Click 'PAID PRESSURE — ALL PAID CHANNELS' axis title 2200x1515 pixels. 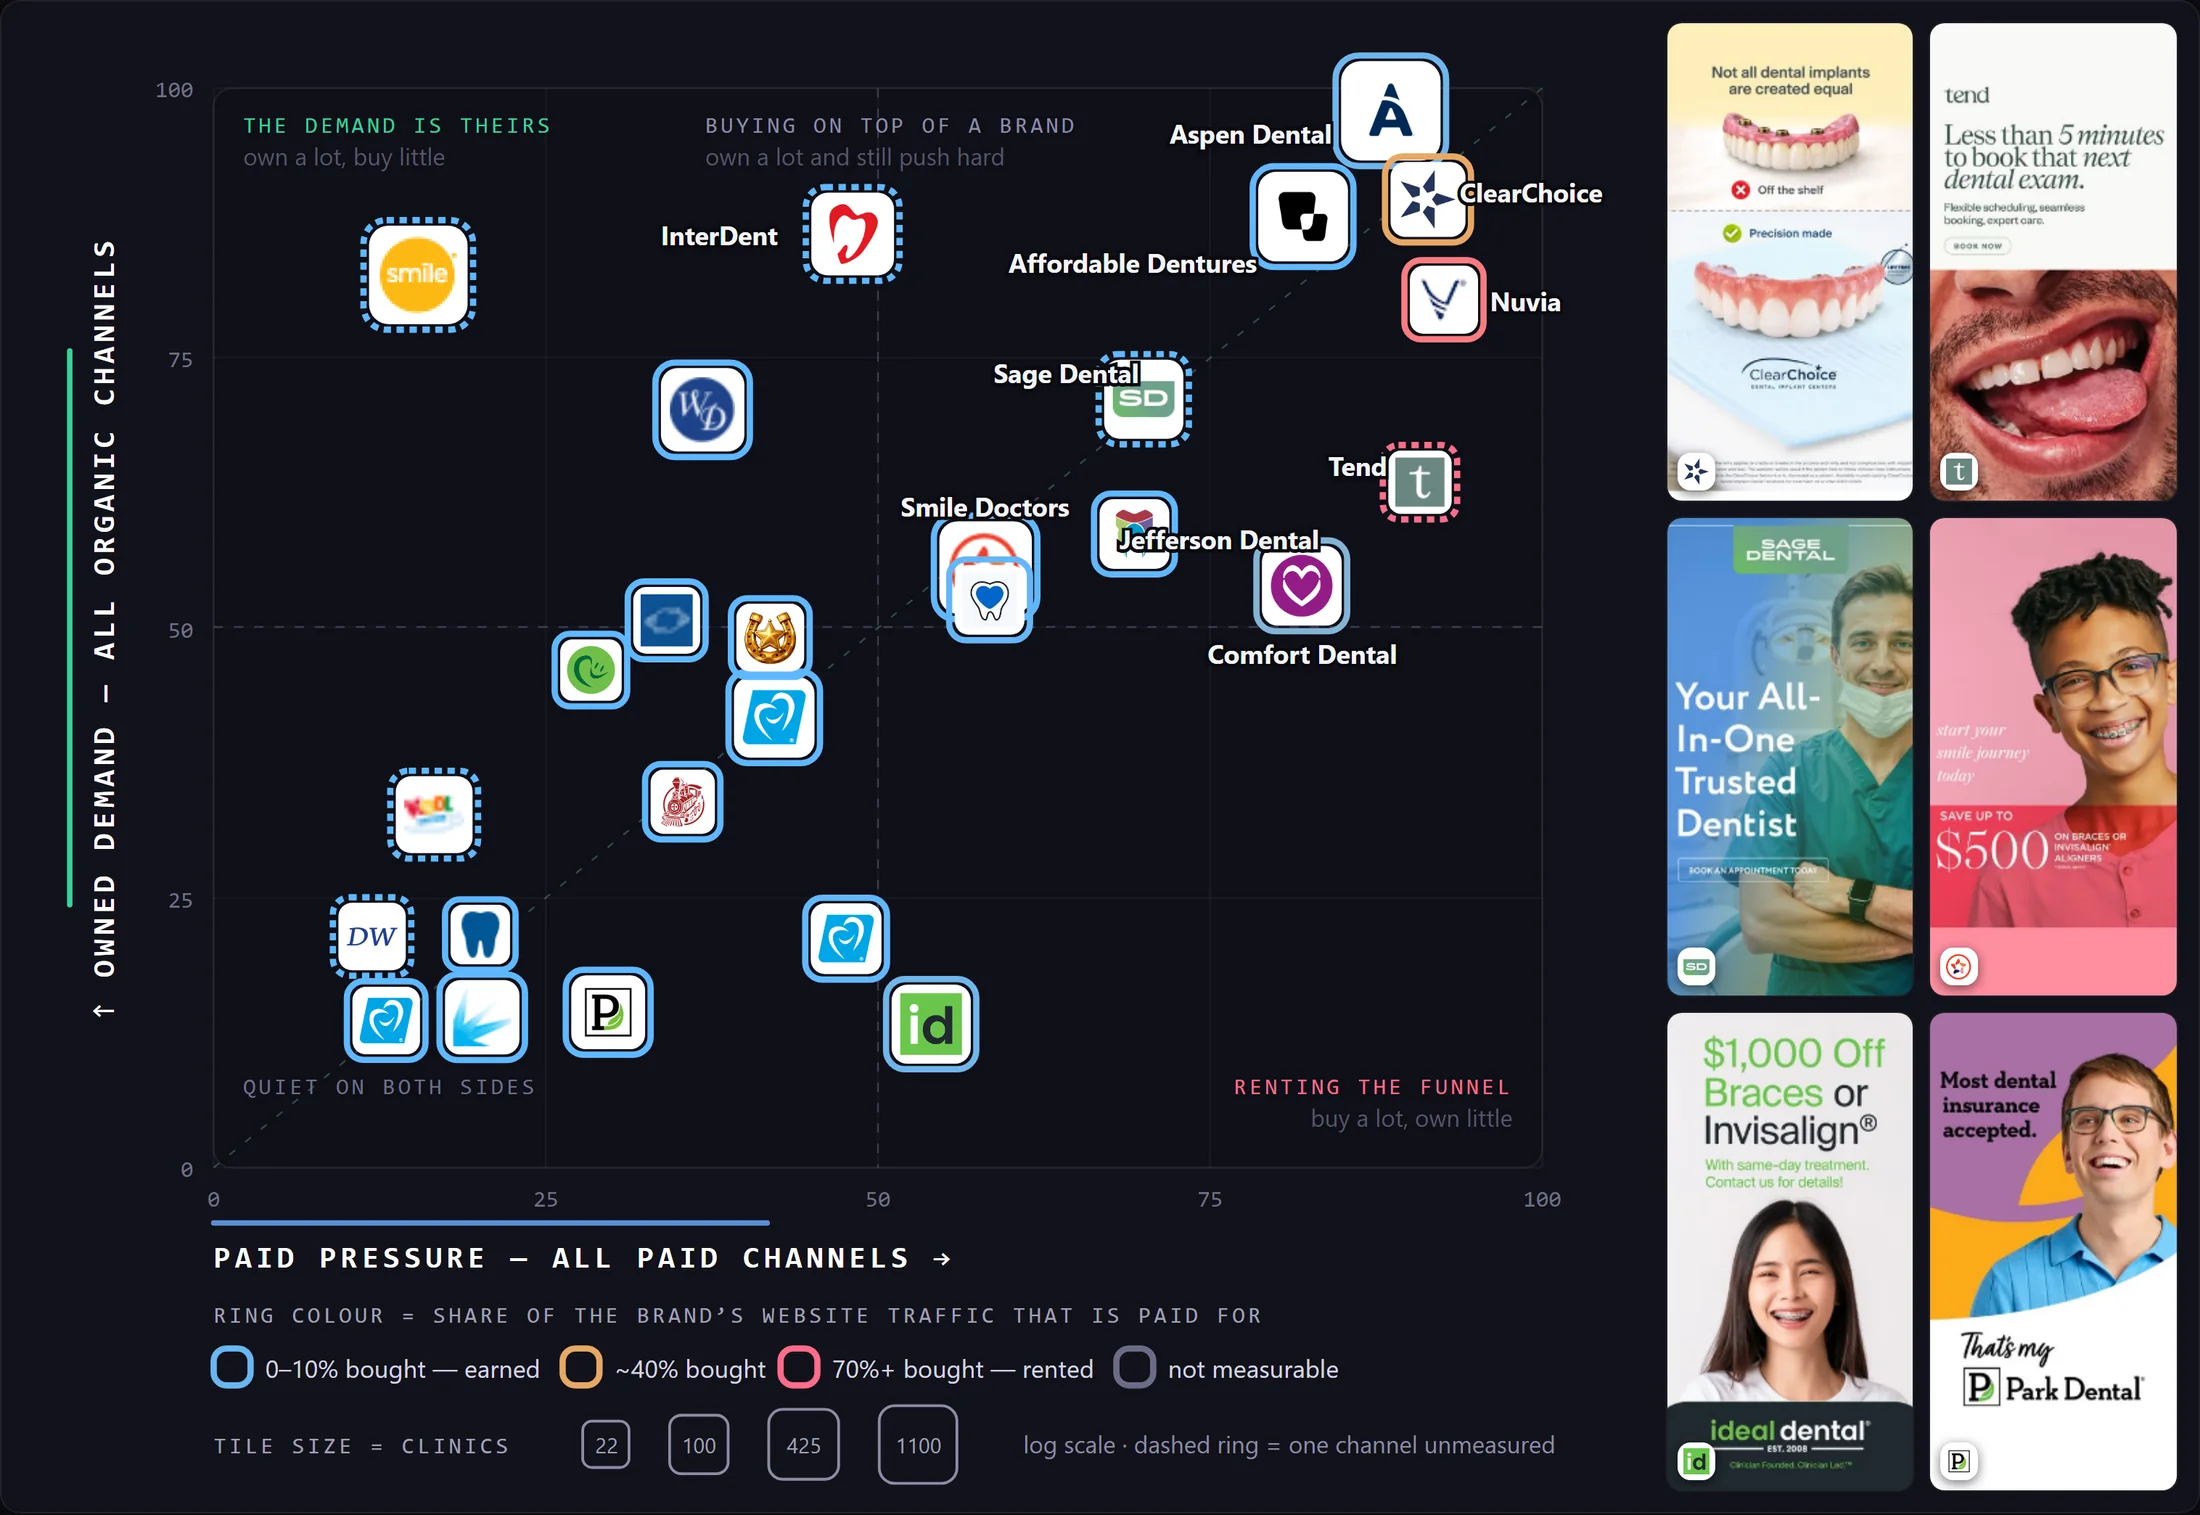click(583, 1258)
